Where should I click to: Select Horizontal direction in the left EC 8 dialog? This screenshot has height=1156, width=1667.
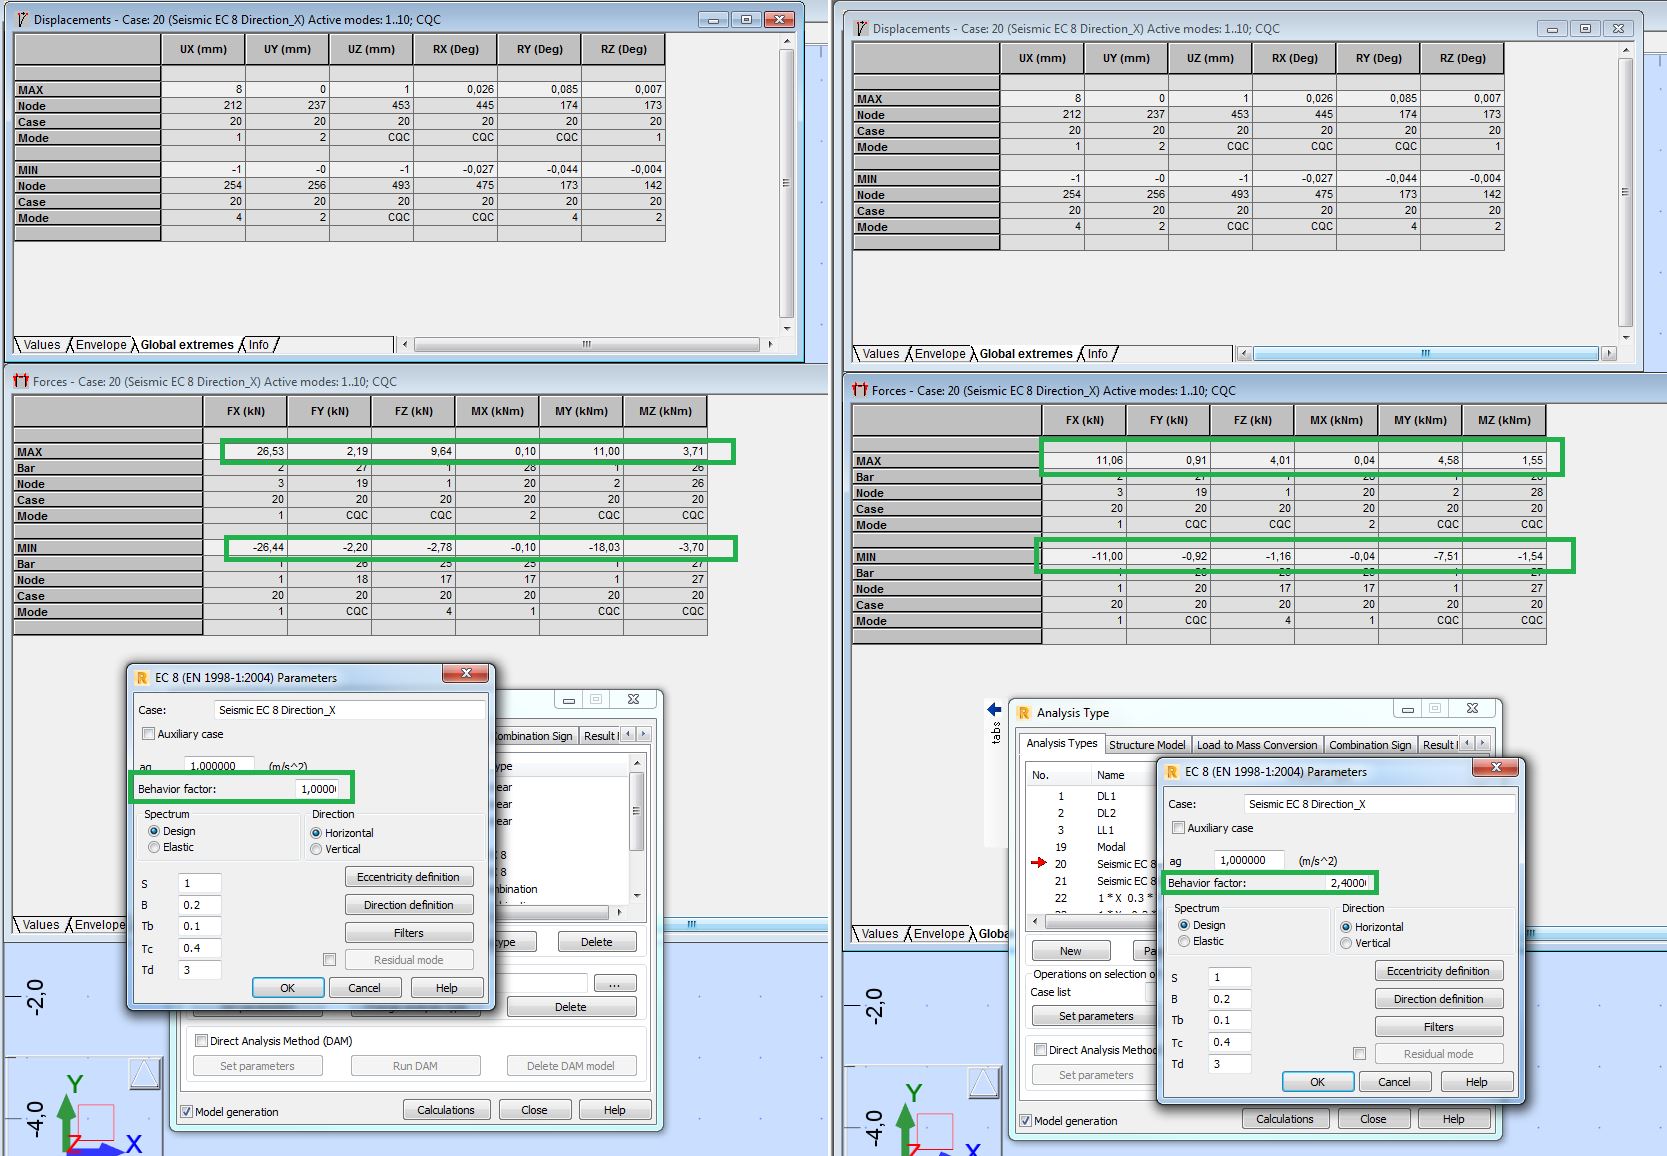click(x=316, y=833)
